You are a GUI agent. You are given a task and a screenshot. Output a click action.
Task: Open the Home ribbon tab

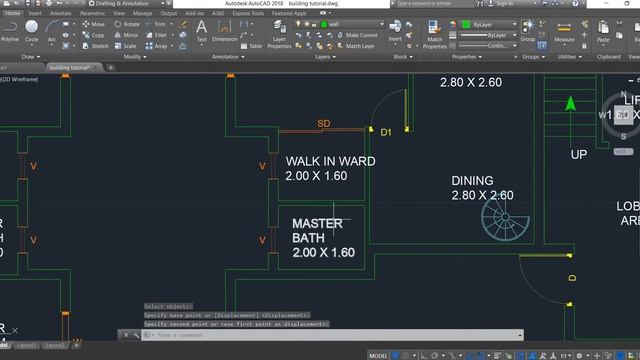13,13
